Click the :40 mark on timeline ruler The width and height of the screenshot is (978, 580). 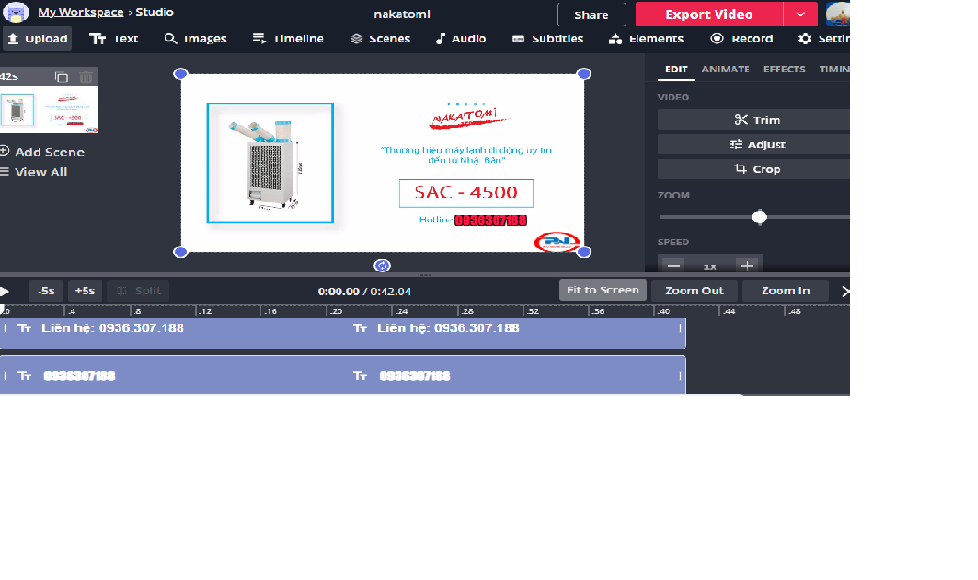663,311
